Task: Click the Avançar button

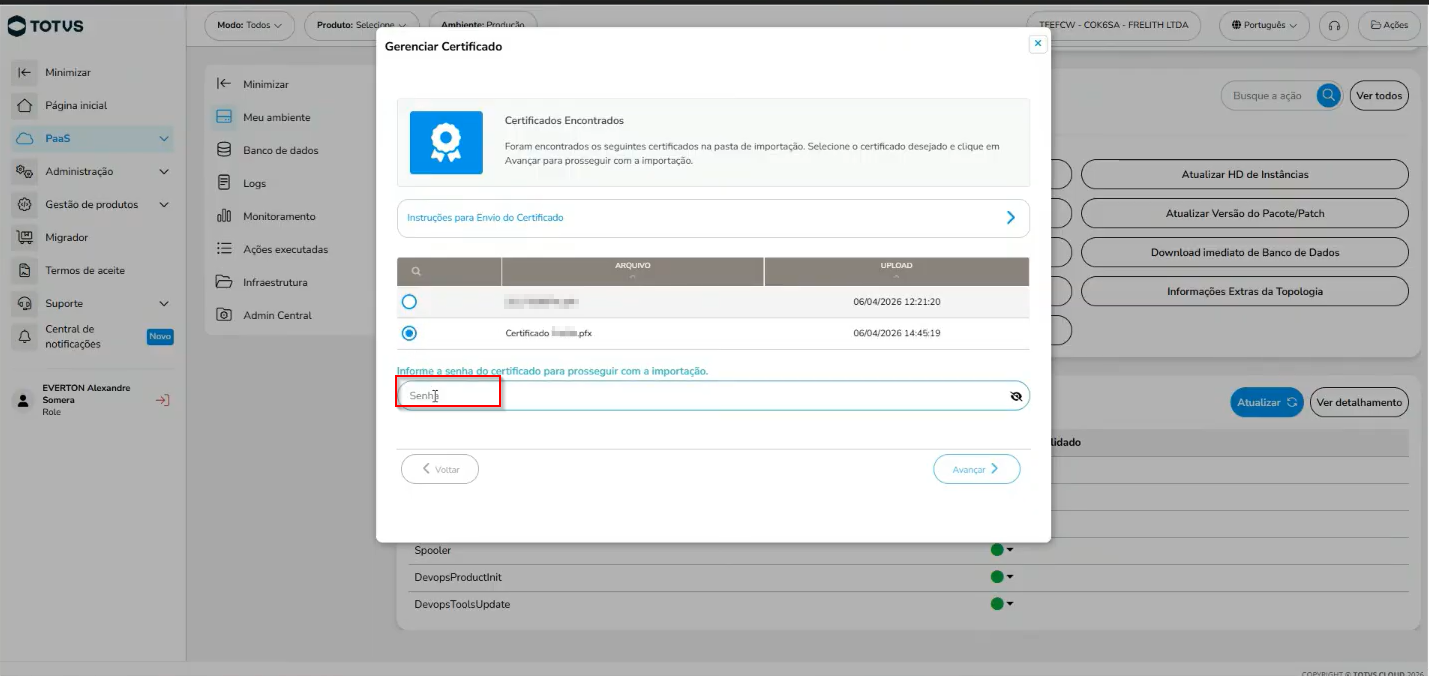Action: coord(977,469)
